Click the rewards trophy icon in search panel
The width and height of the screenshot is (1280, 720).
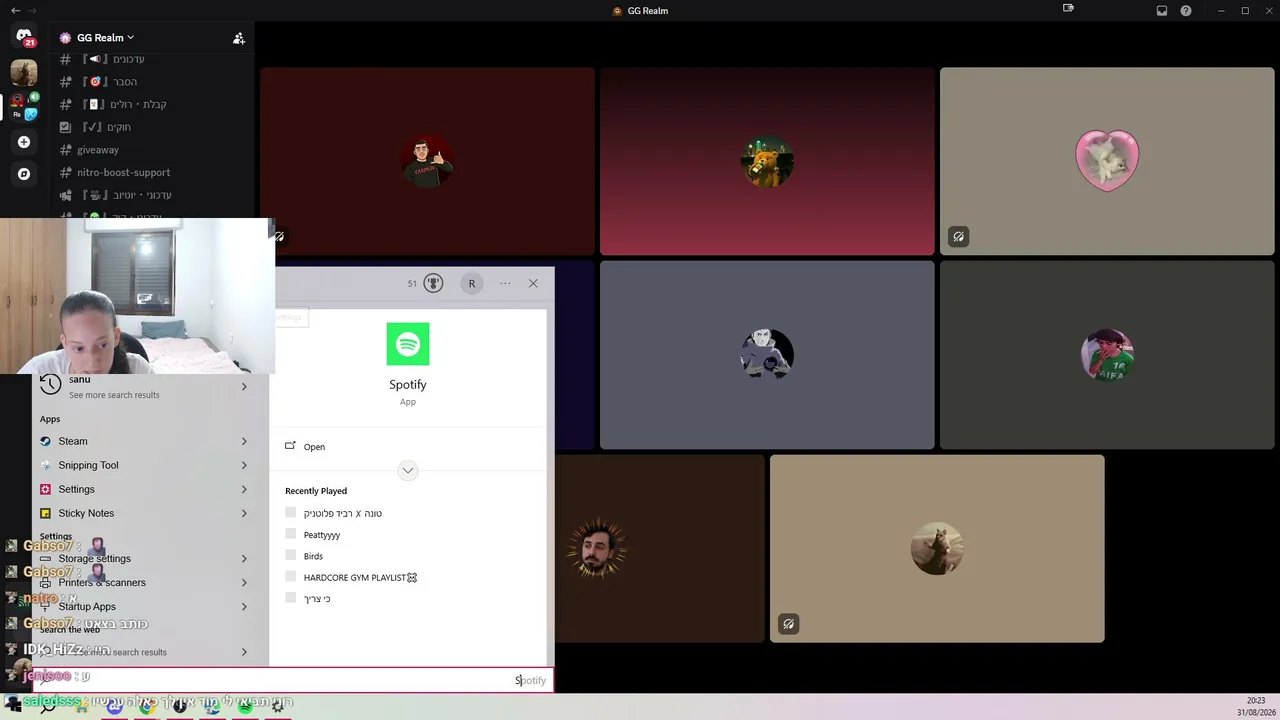[x=433, y=283]
